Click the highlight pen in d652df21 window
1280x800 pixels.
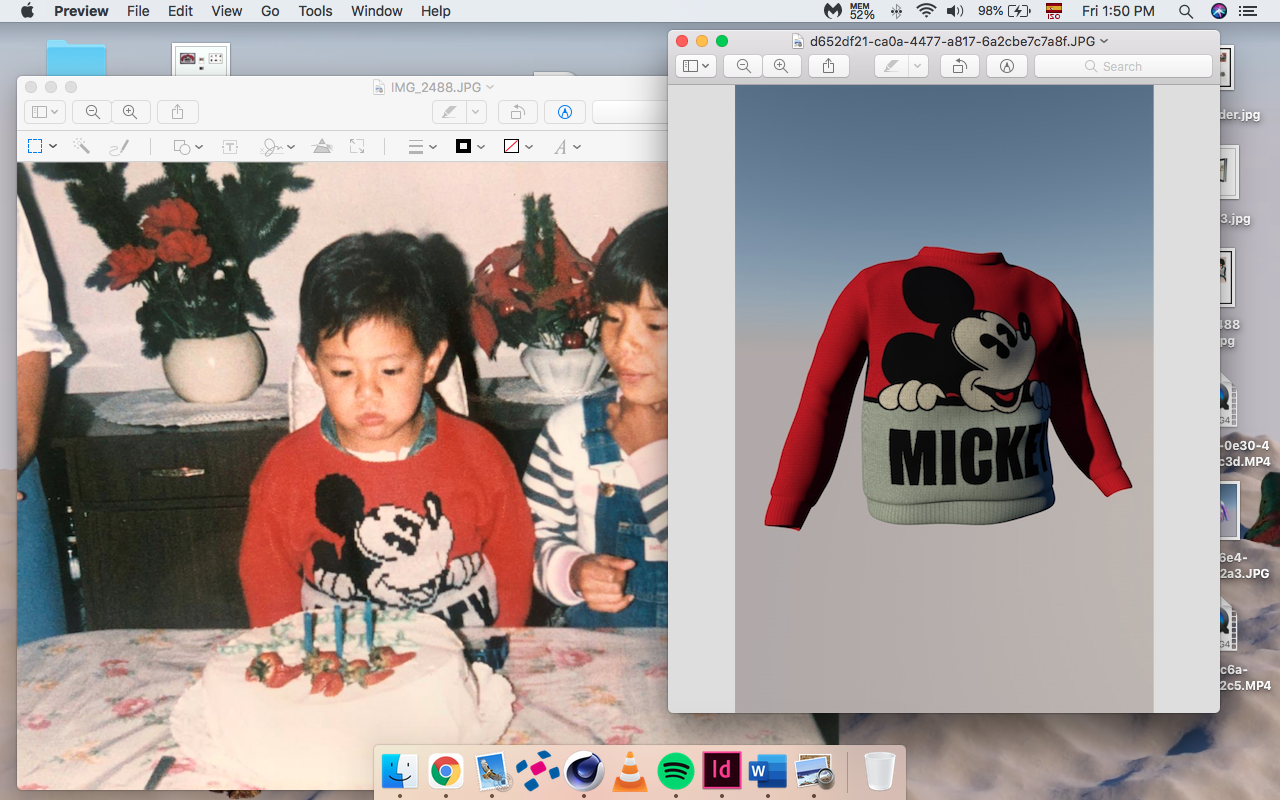(x=891, y=66)
